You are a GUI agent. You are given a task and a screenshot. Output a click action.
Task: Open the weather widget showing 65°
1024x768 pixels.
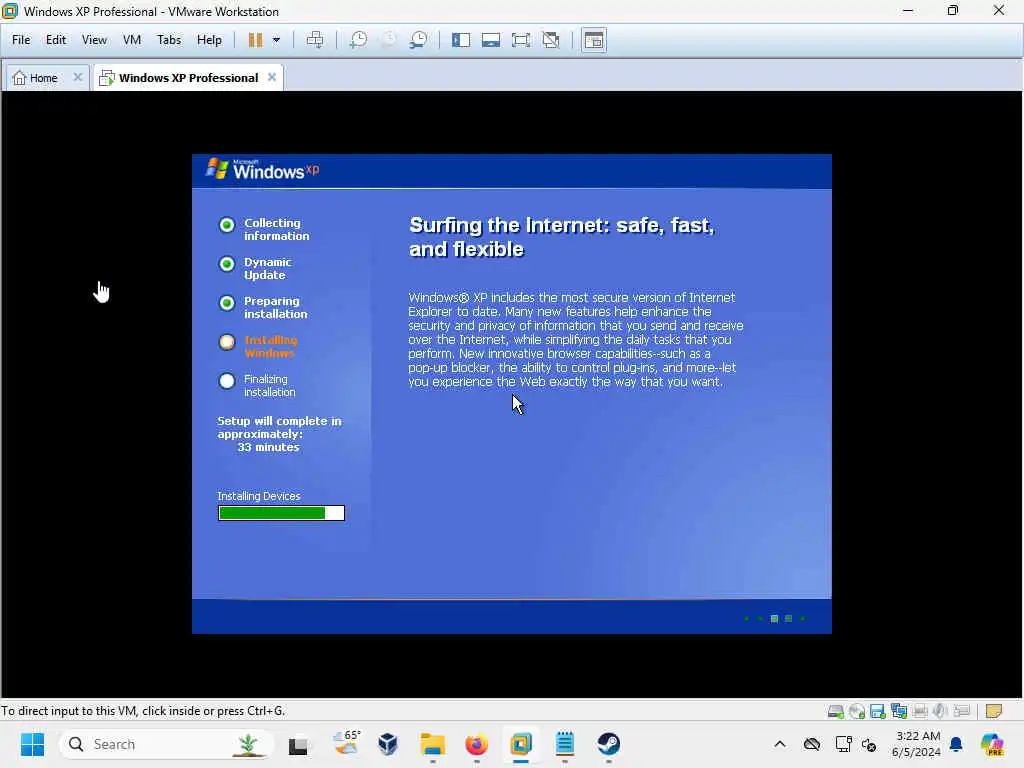click(345, 744)
